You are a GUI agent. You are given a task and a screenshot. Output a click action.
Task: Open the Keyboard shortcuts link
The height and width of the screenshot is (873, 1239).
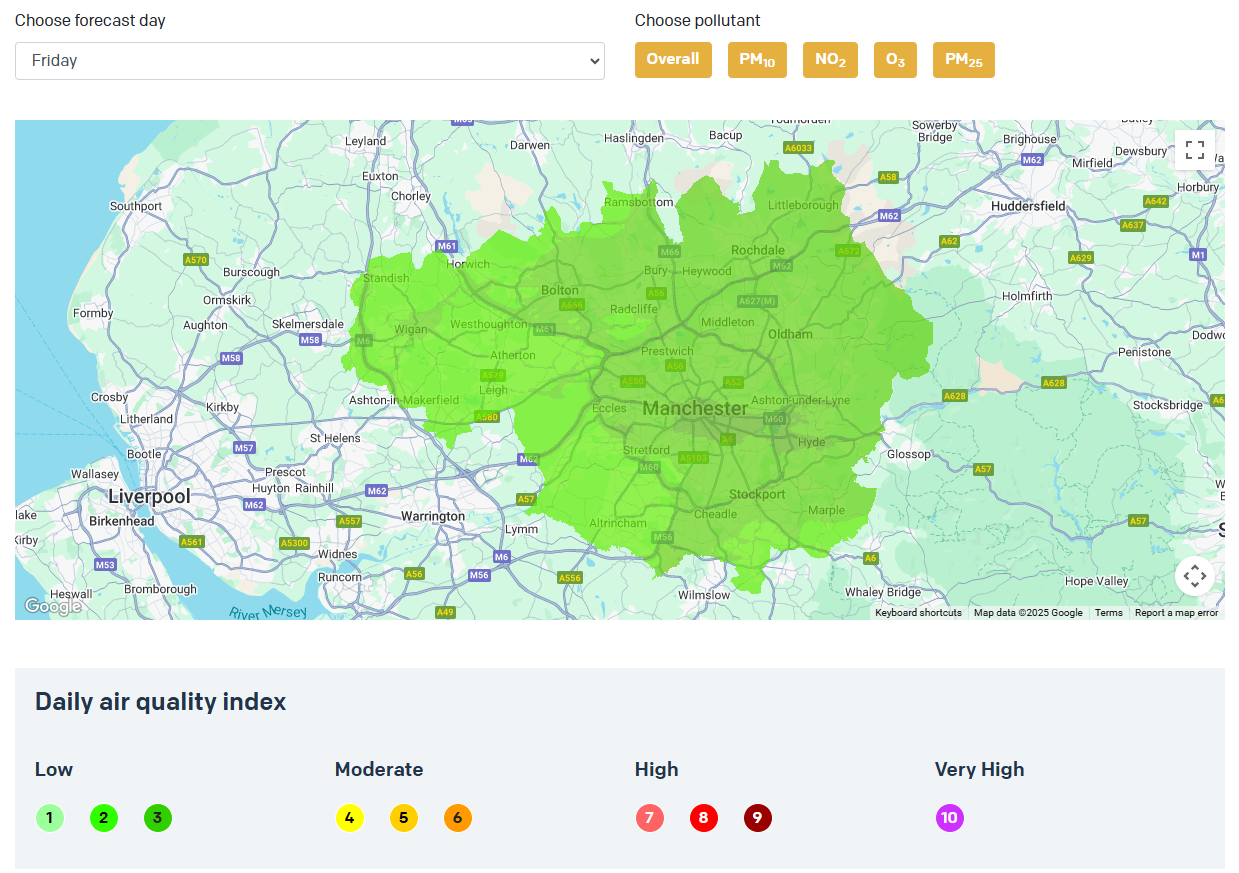click(917, 612)
